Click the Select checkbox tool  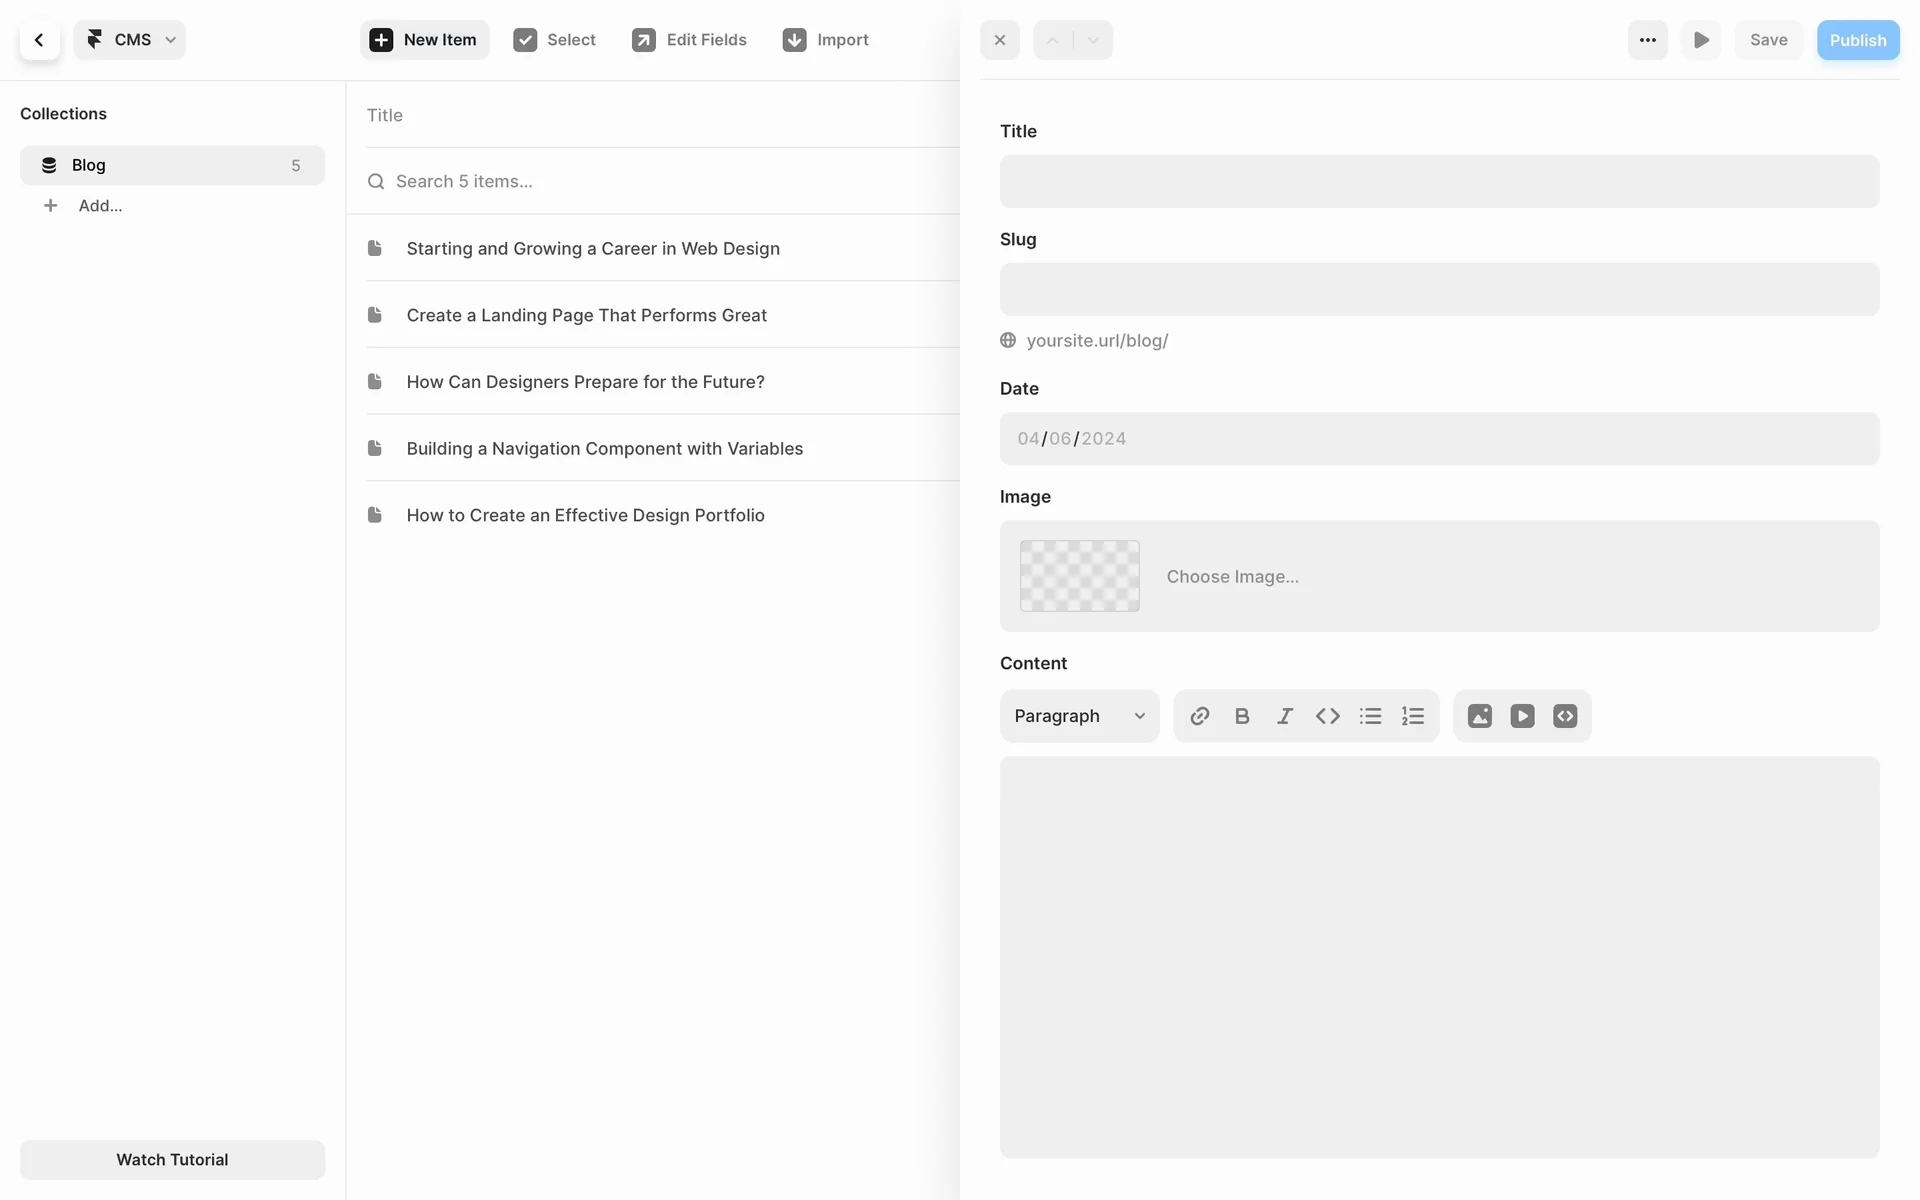coord(555,40)
